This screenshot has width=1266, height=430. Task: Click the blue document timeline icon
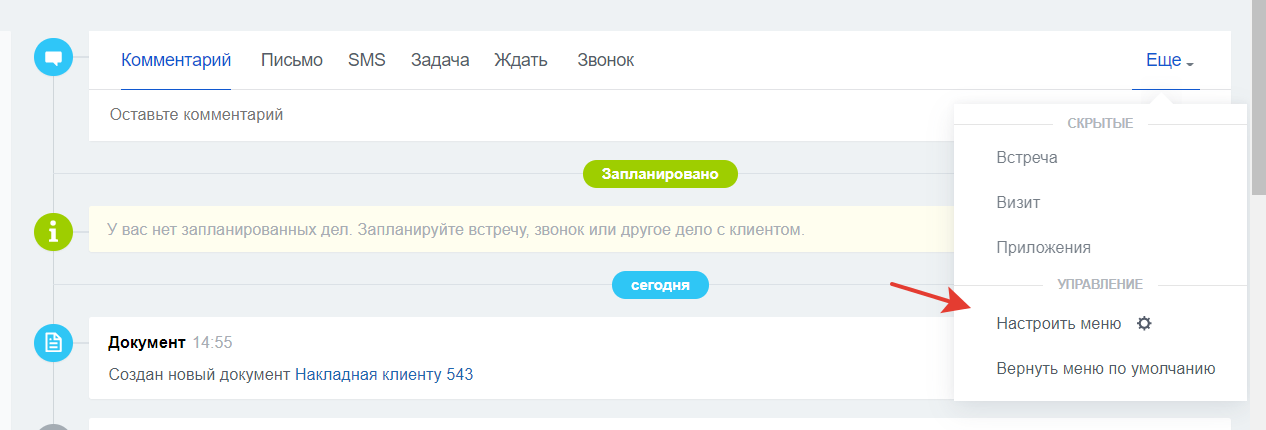54,343
